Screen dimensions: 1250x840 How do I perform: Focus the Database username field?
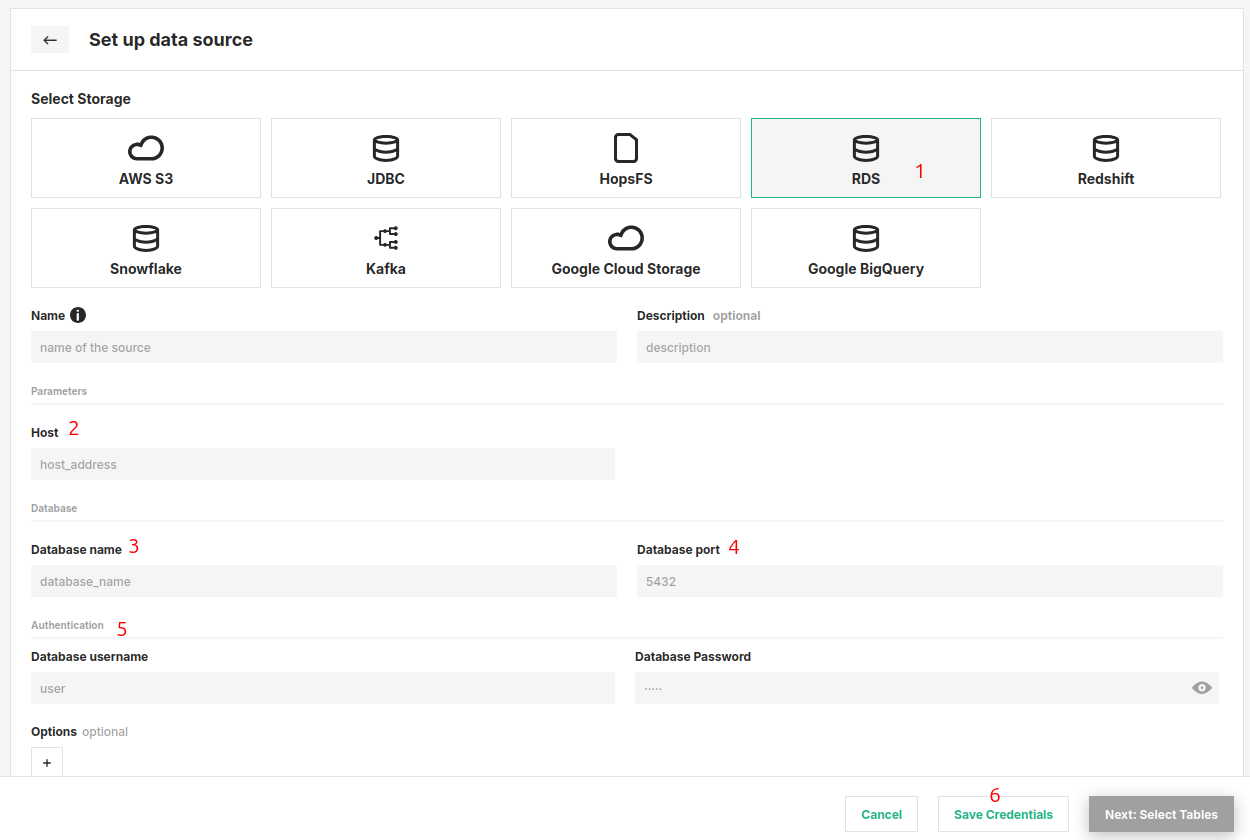pos(323,688)
